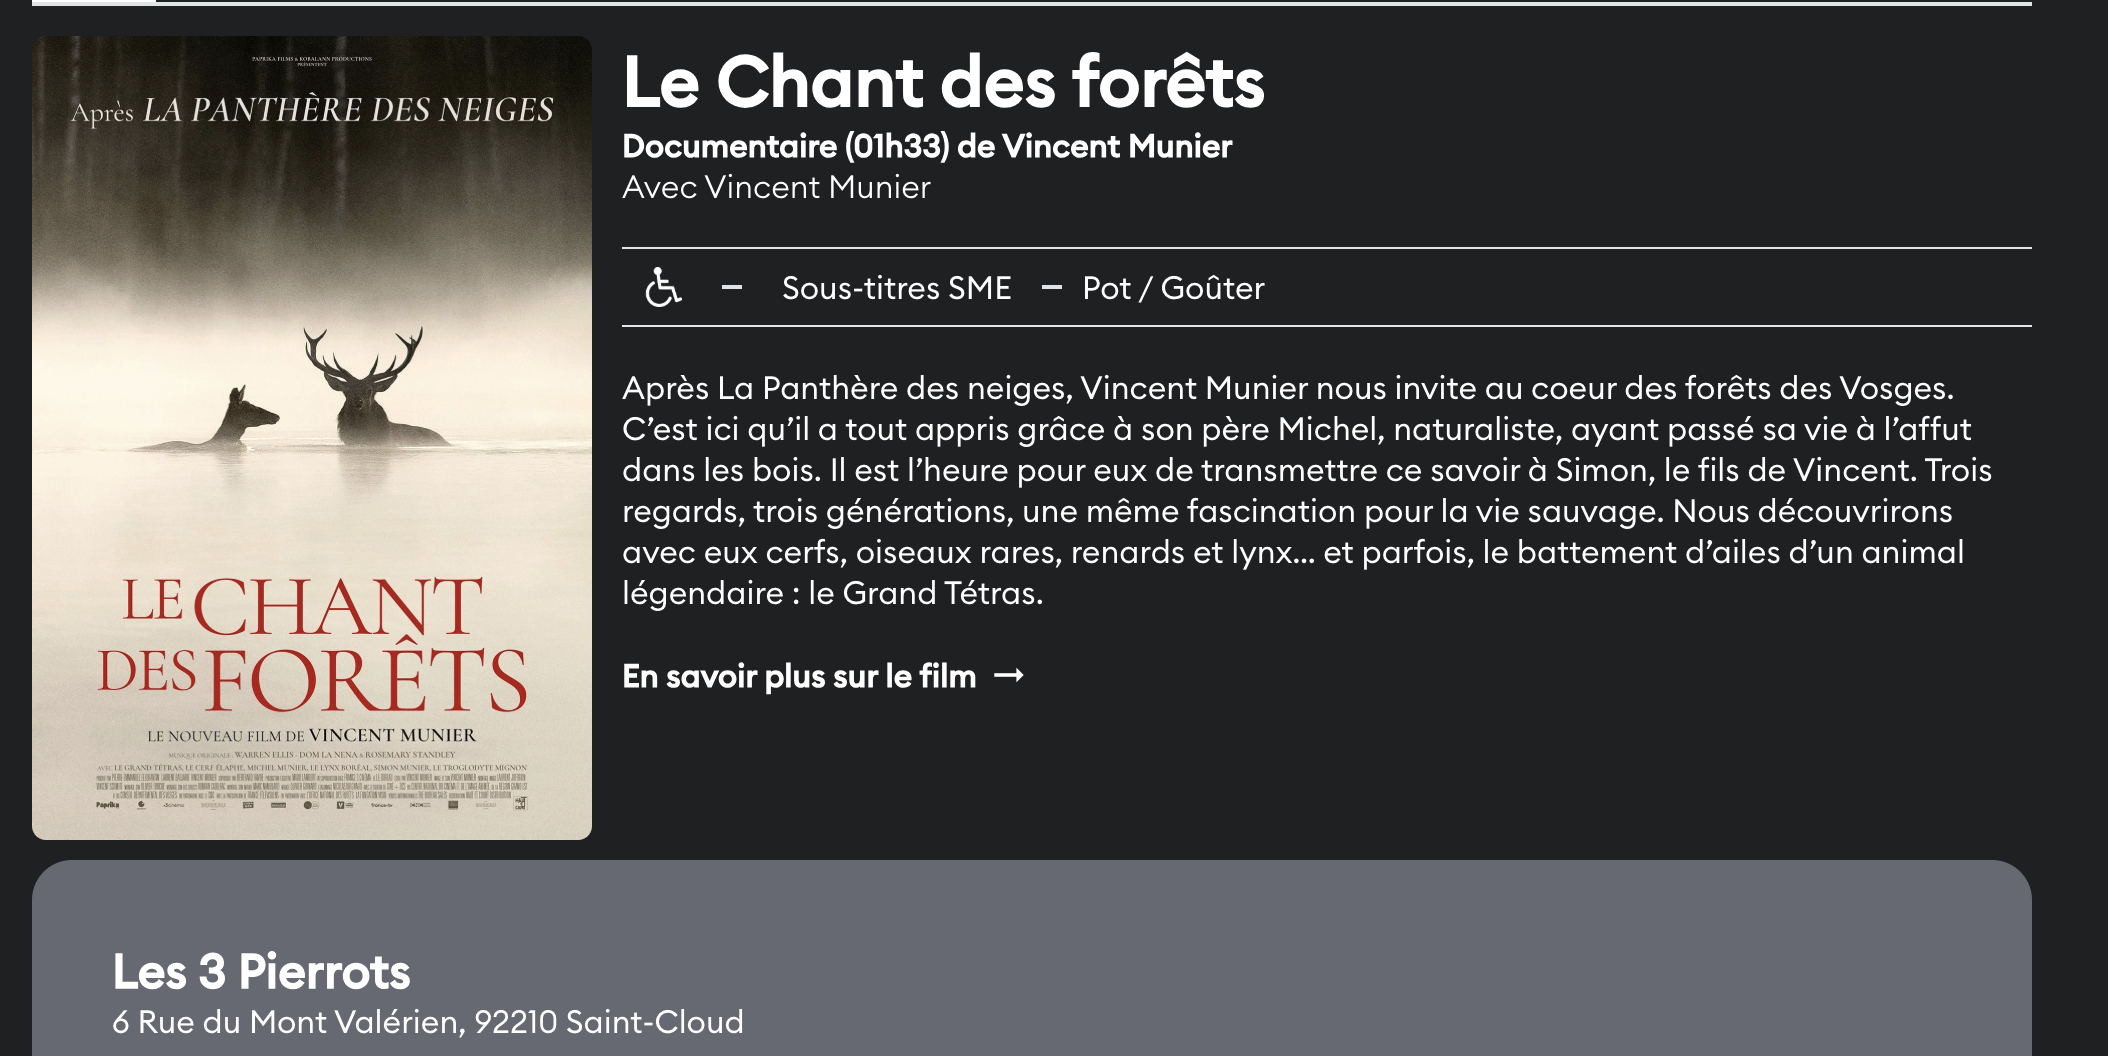Click the red 'LE CHANT DES FORÊTS' poster title

[312, 645]
